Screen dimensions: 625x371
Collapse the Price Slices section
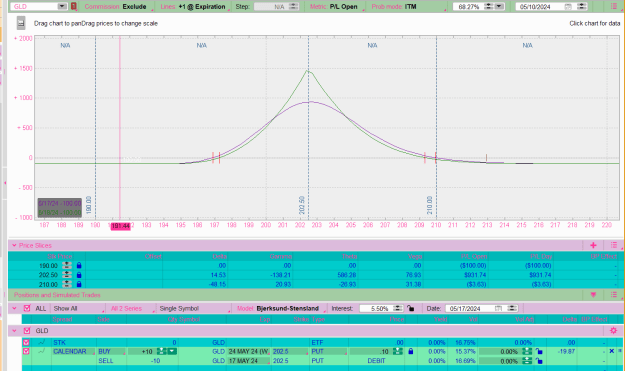point(14,245)
